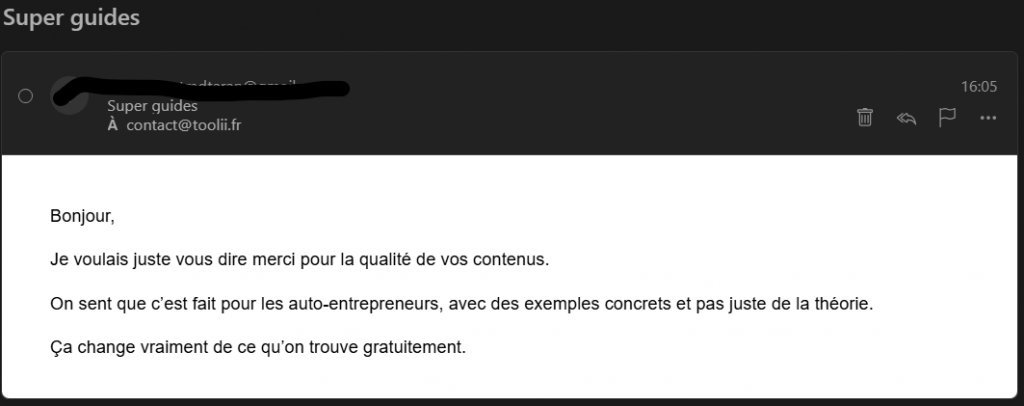The width and height of the screenshot is (1024, 406).
Task: Click the 16:05 timestamp
Action: click(x=978, y=87)
